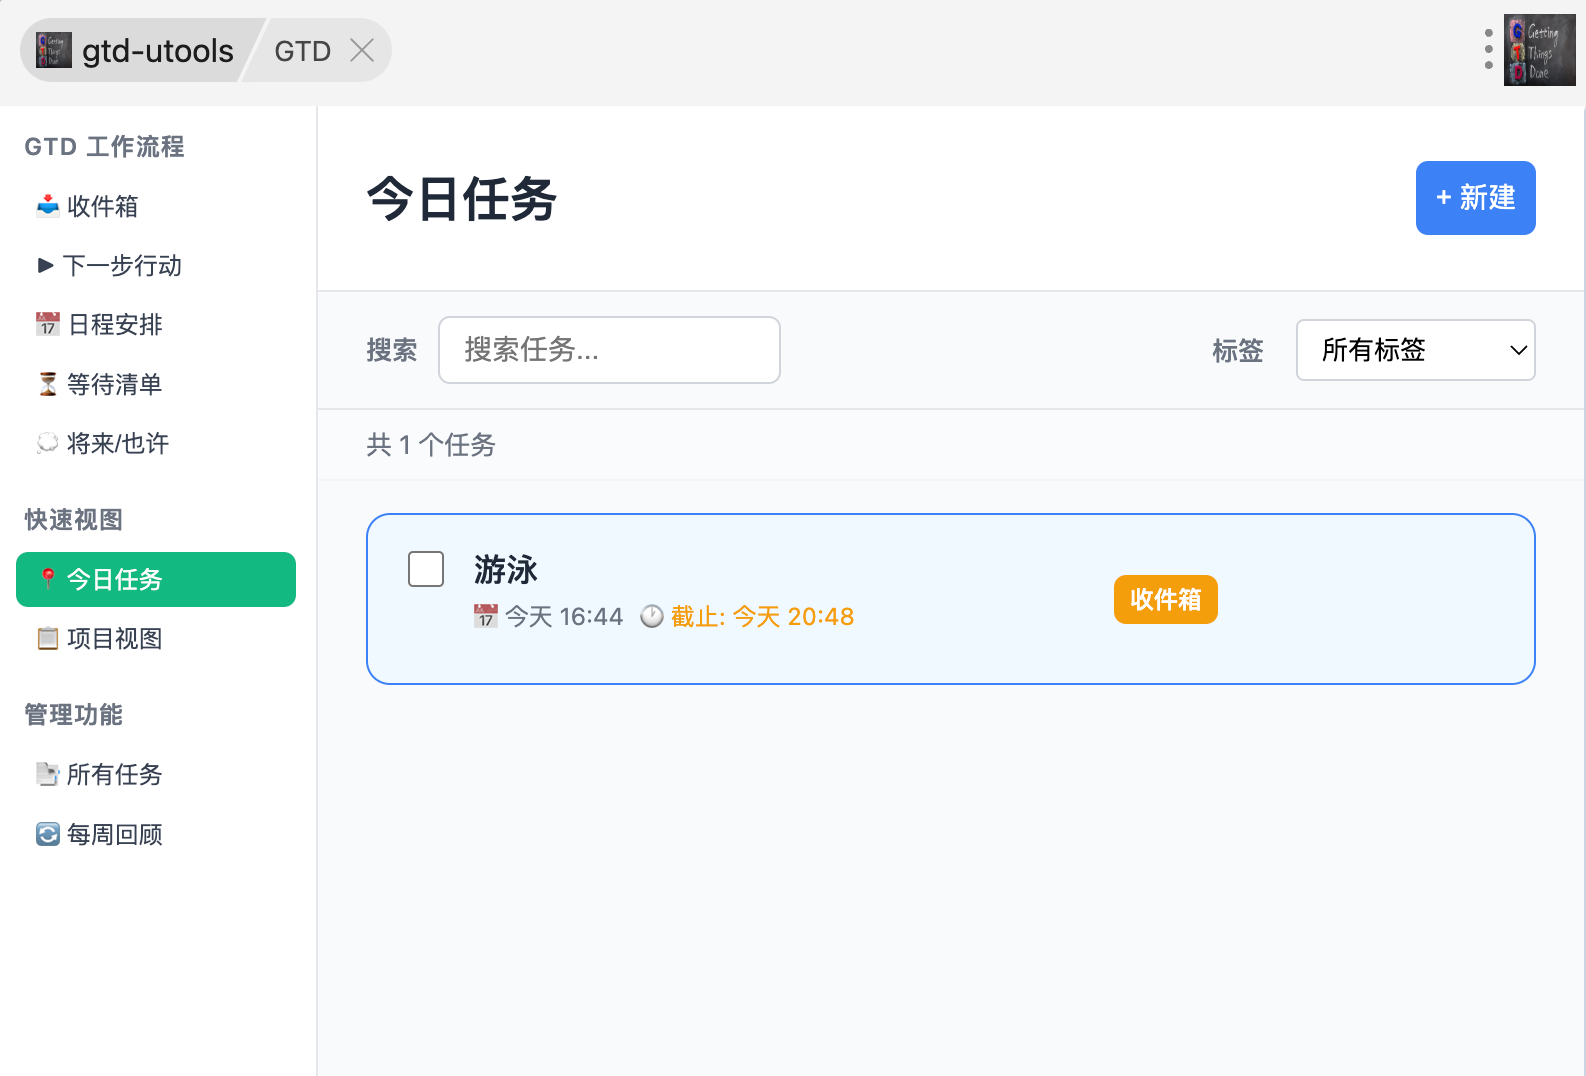1586x1076 pixels.
Task: Click the 游泳 task title
Action: click(x=506, y=570)
